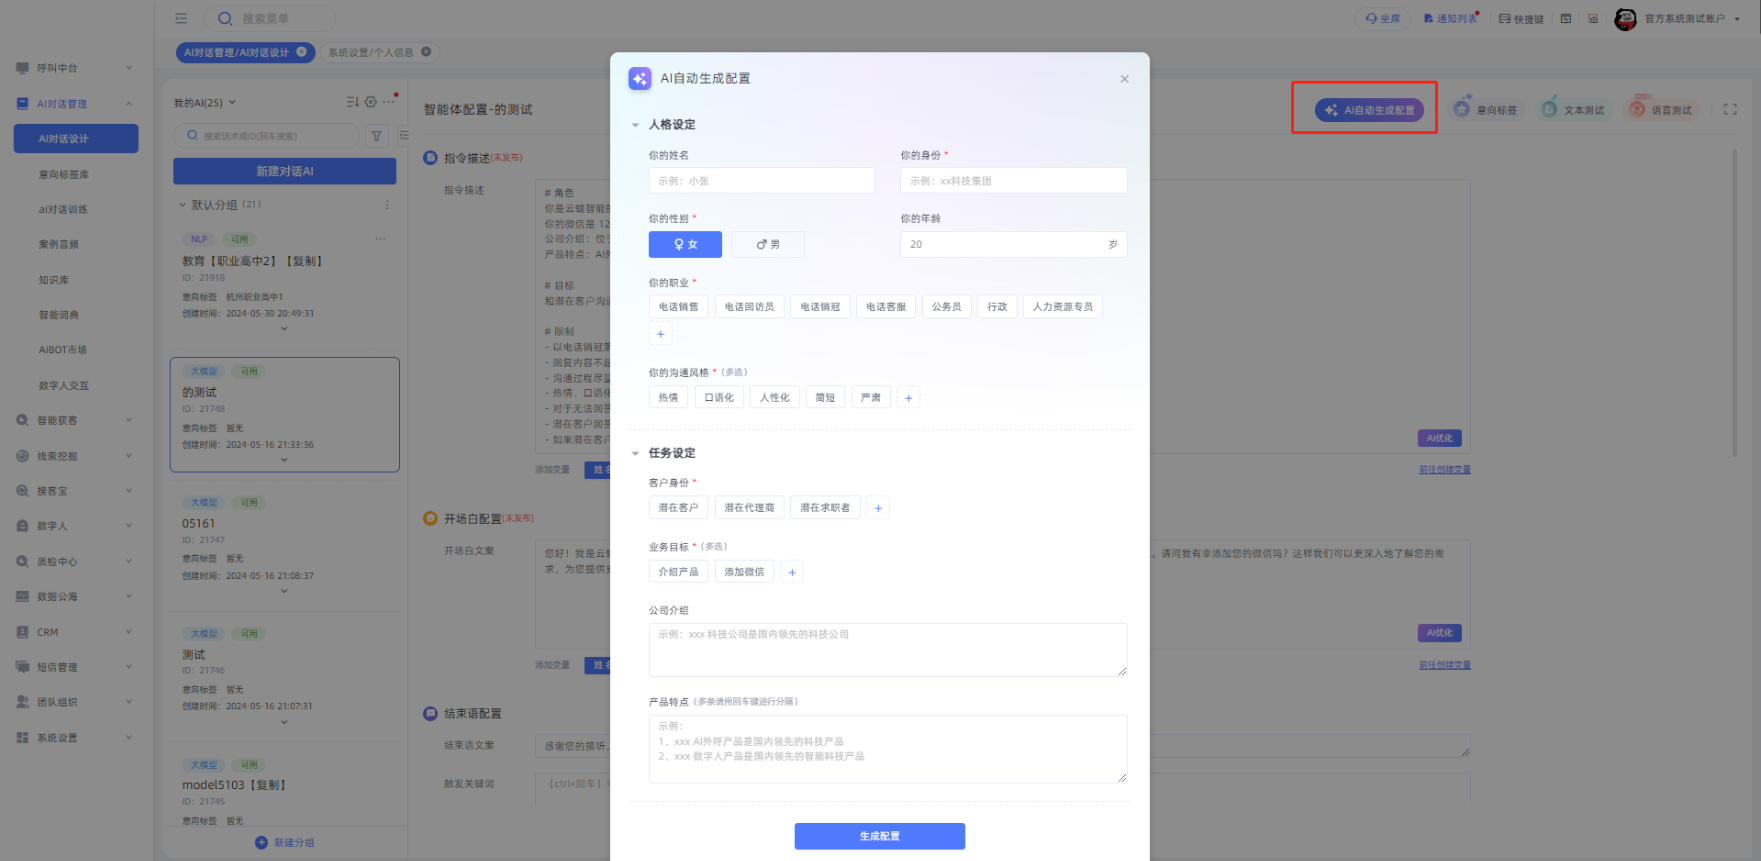Collapse the 任务设定 section
The image size is (1761, 861).
pos(635,454)
